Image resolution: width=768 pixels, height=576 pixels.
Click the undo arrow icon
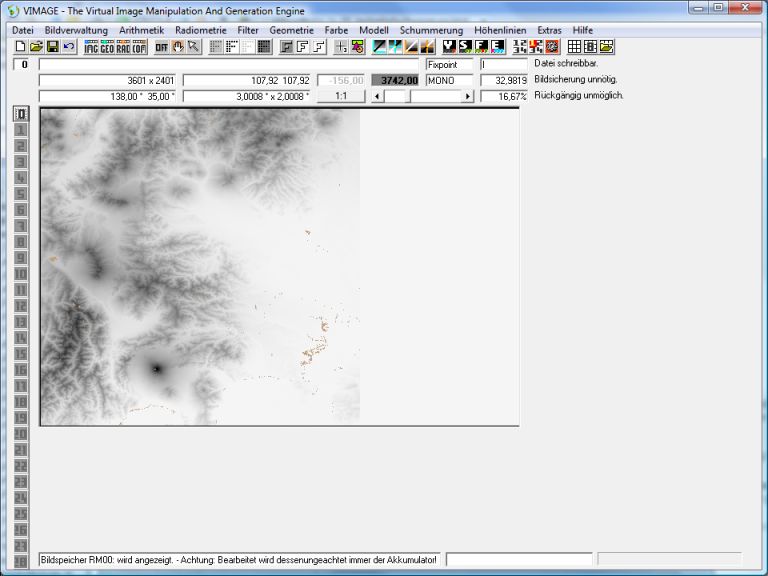68,47
